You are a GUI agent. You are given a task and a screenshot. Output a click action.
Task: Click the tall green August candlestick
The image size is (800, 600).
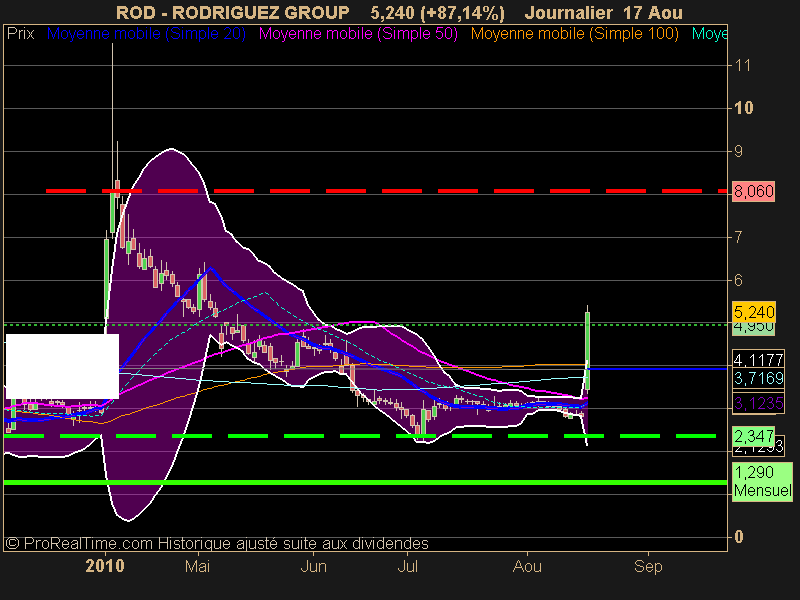[x=588, y=351]
